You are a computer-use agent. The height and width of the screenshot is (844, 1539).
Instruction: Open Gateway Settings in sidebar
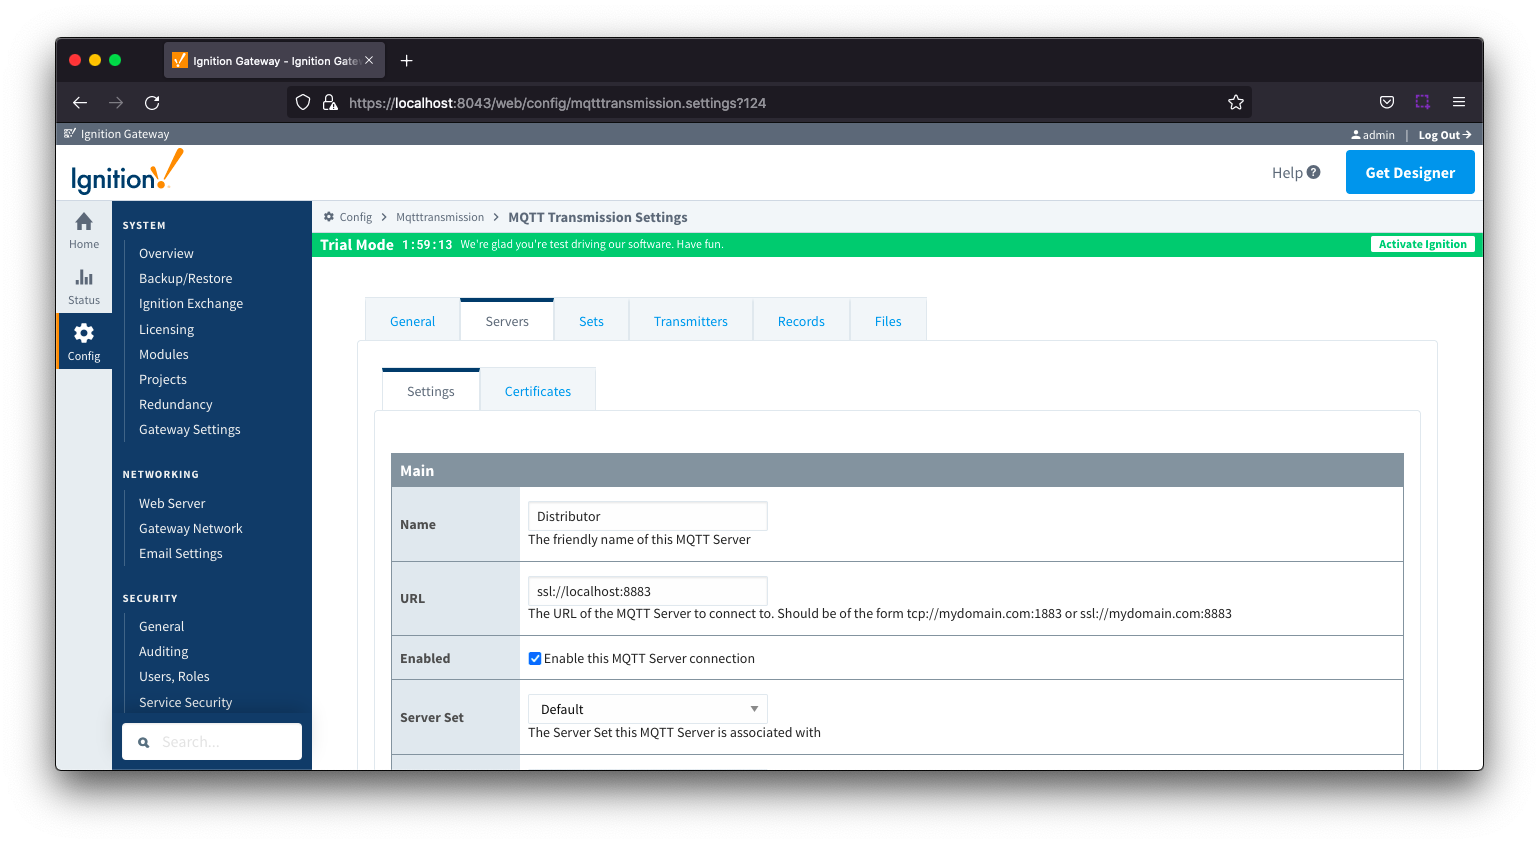pyautogui.click(x=190, y=429)
